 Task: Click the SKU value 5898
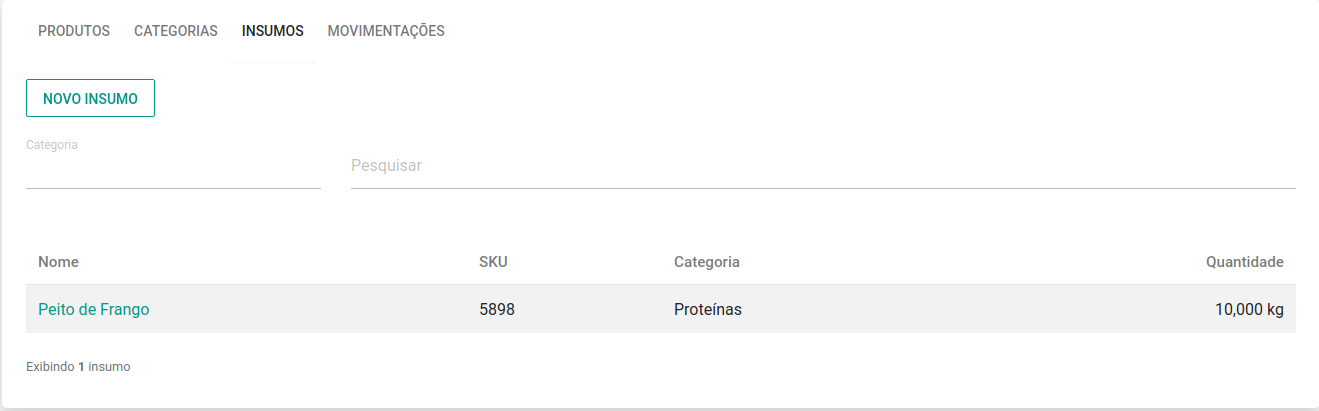497,310
